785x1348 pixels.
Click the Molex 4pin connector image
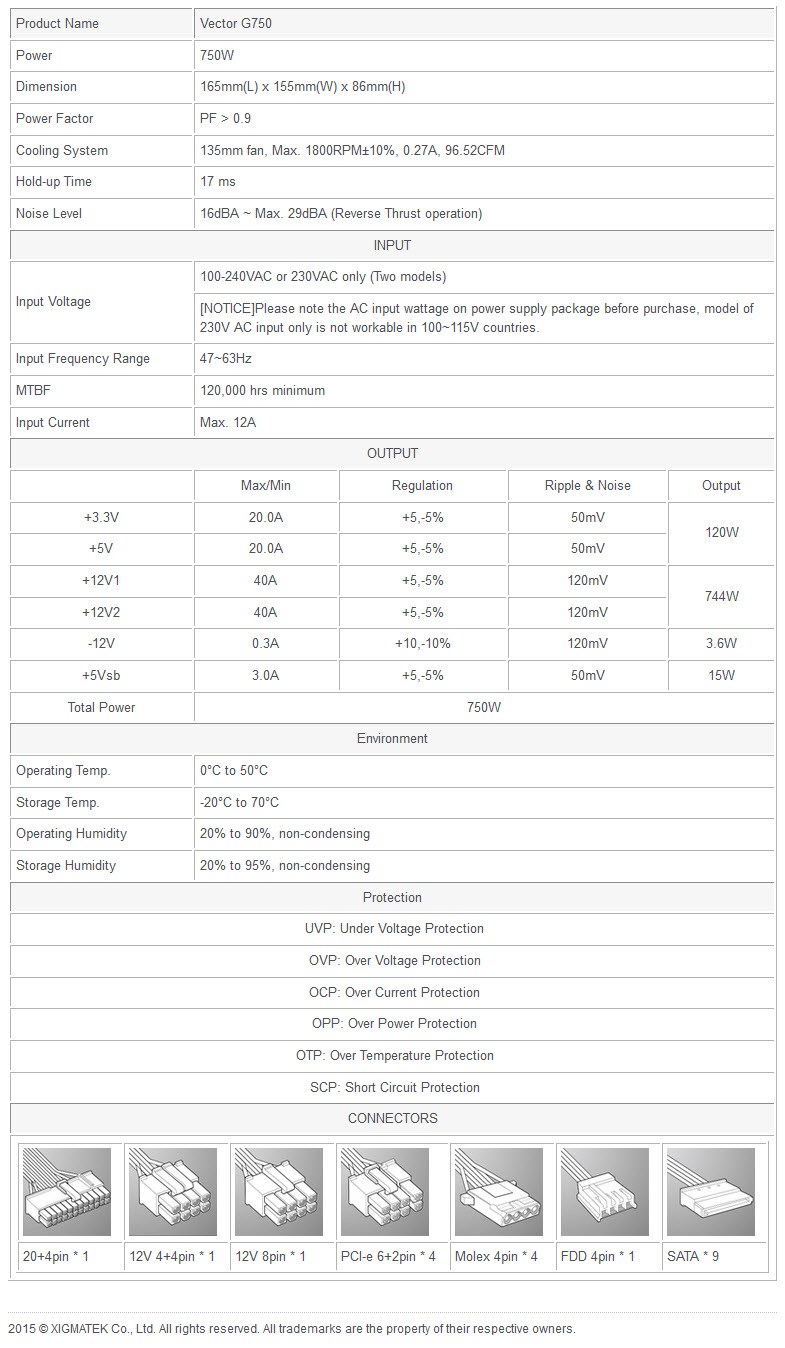pyautogui.click(x=500, y=1192)
